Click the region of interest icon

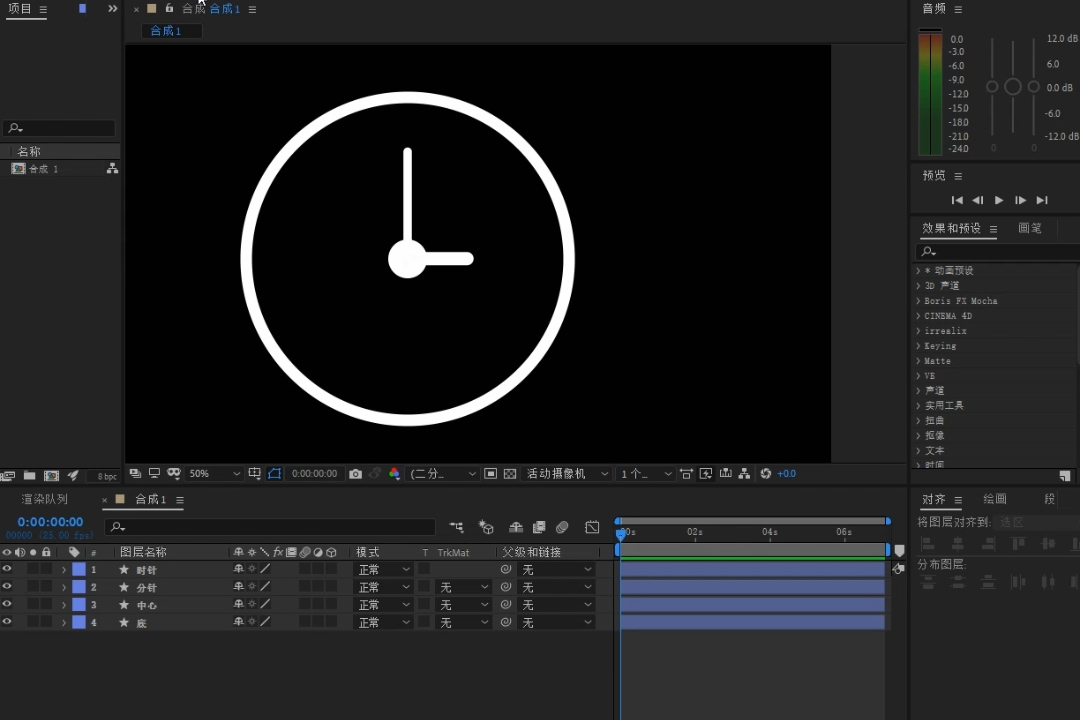coord(490,474)
